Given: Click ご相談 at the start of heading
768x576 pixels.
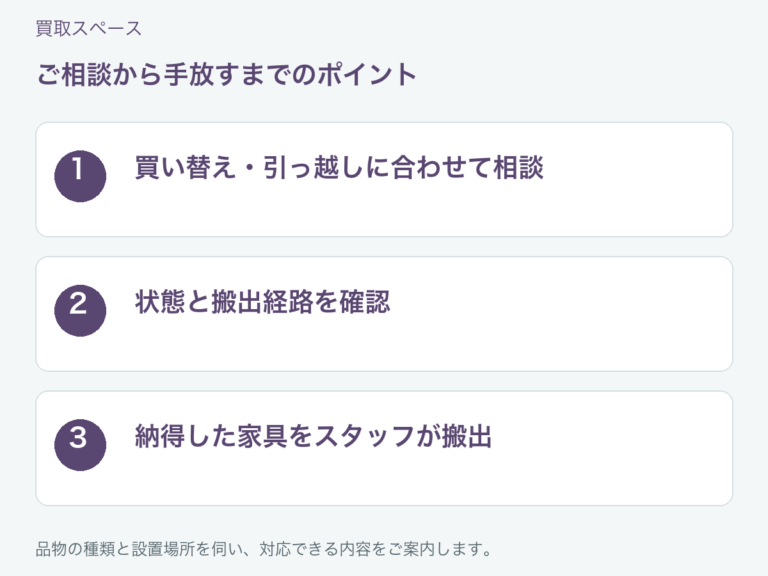Looking at the screenshot, I should (x=74, y=75).
